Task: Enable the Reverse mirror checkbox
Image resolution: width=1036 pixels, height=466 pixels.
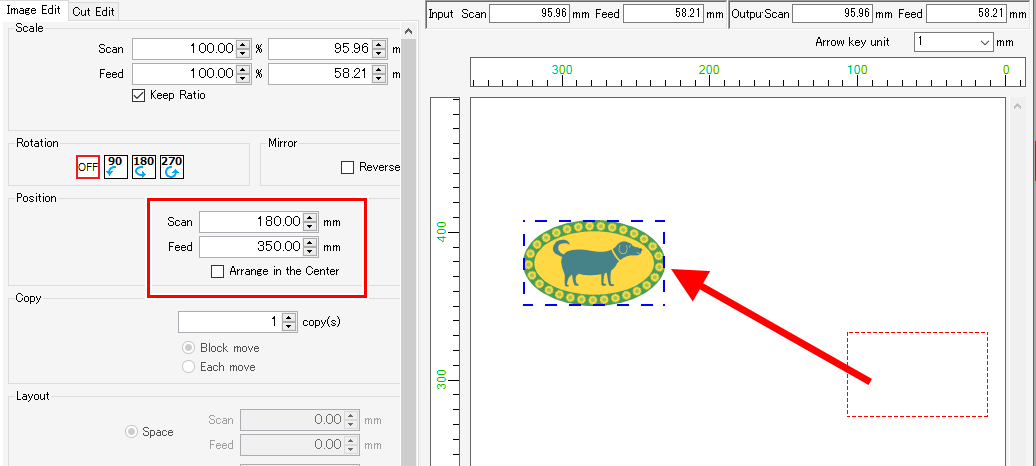Action: pyautogui.click(x=348, y=167)
